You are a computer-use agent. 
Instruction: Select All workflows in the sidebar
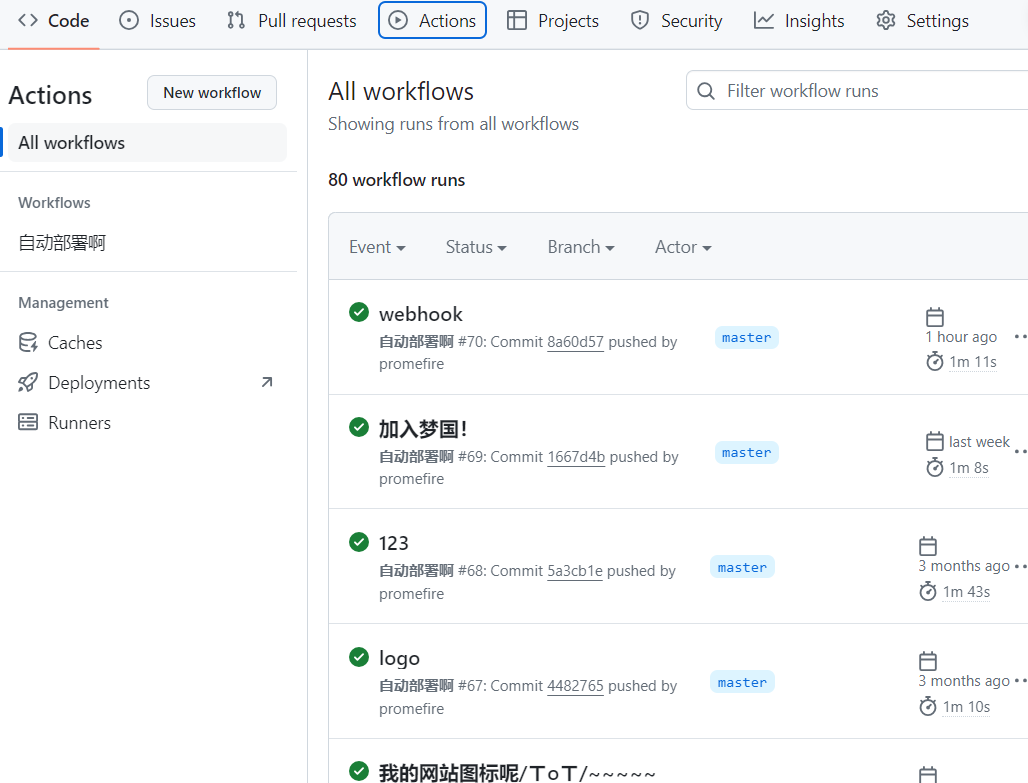148,142
